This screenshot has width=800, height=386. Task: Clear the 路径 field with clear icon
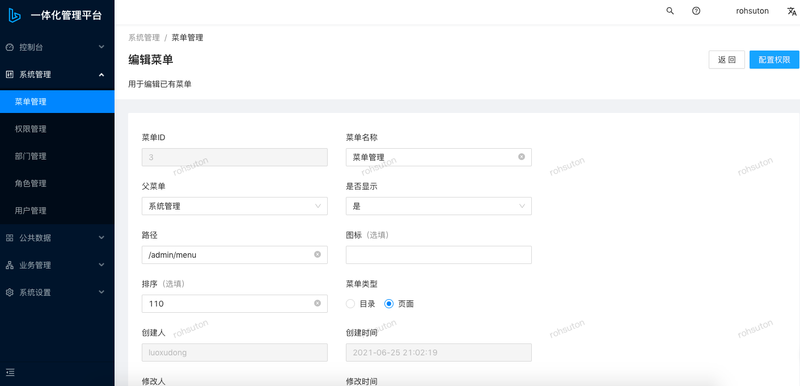click(317, 254)
